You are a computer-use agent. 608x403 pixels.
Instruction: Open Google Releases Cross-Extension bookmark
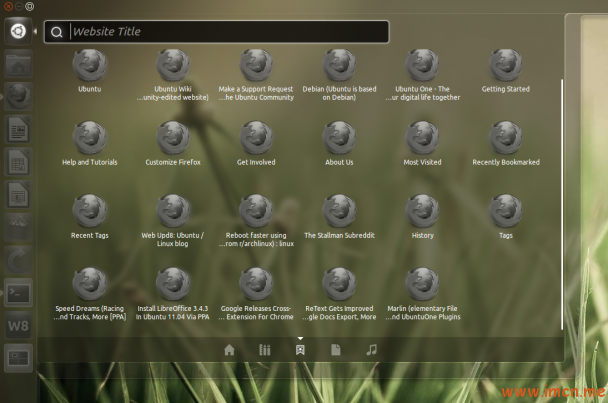256,294
